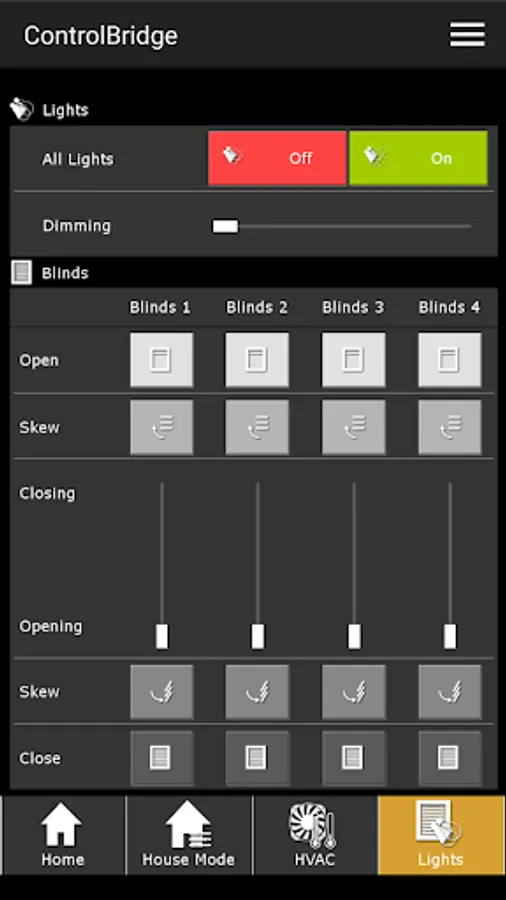Select the Lights tab

pyautogui.click(x=441, y=835)
